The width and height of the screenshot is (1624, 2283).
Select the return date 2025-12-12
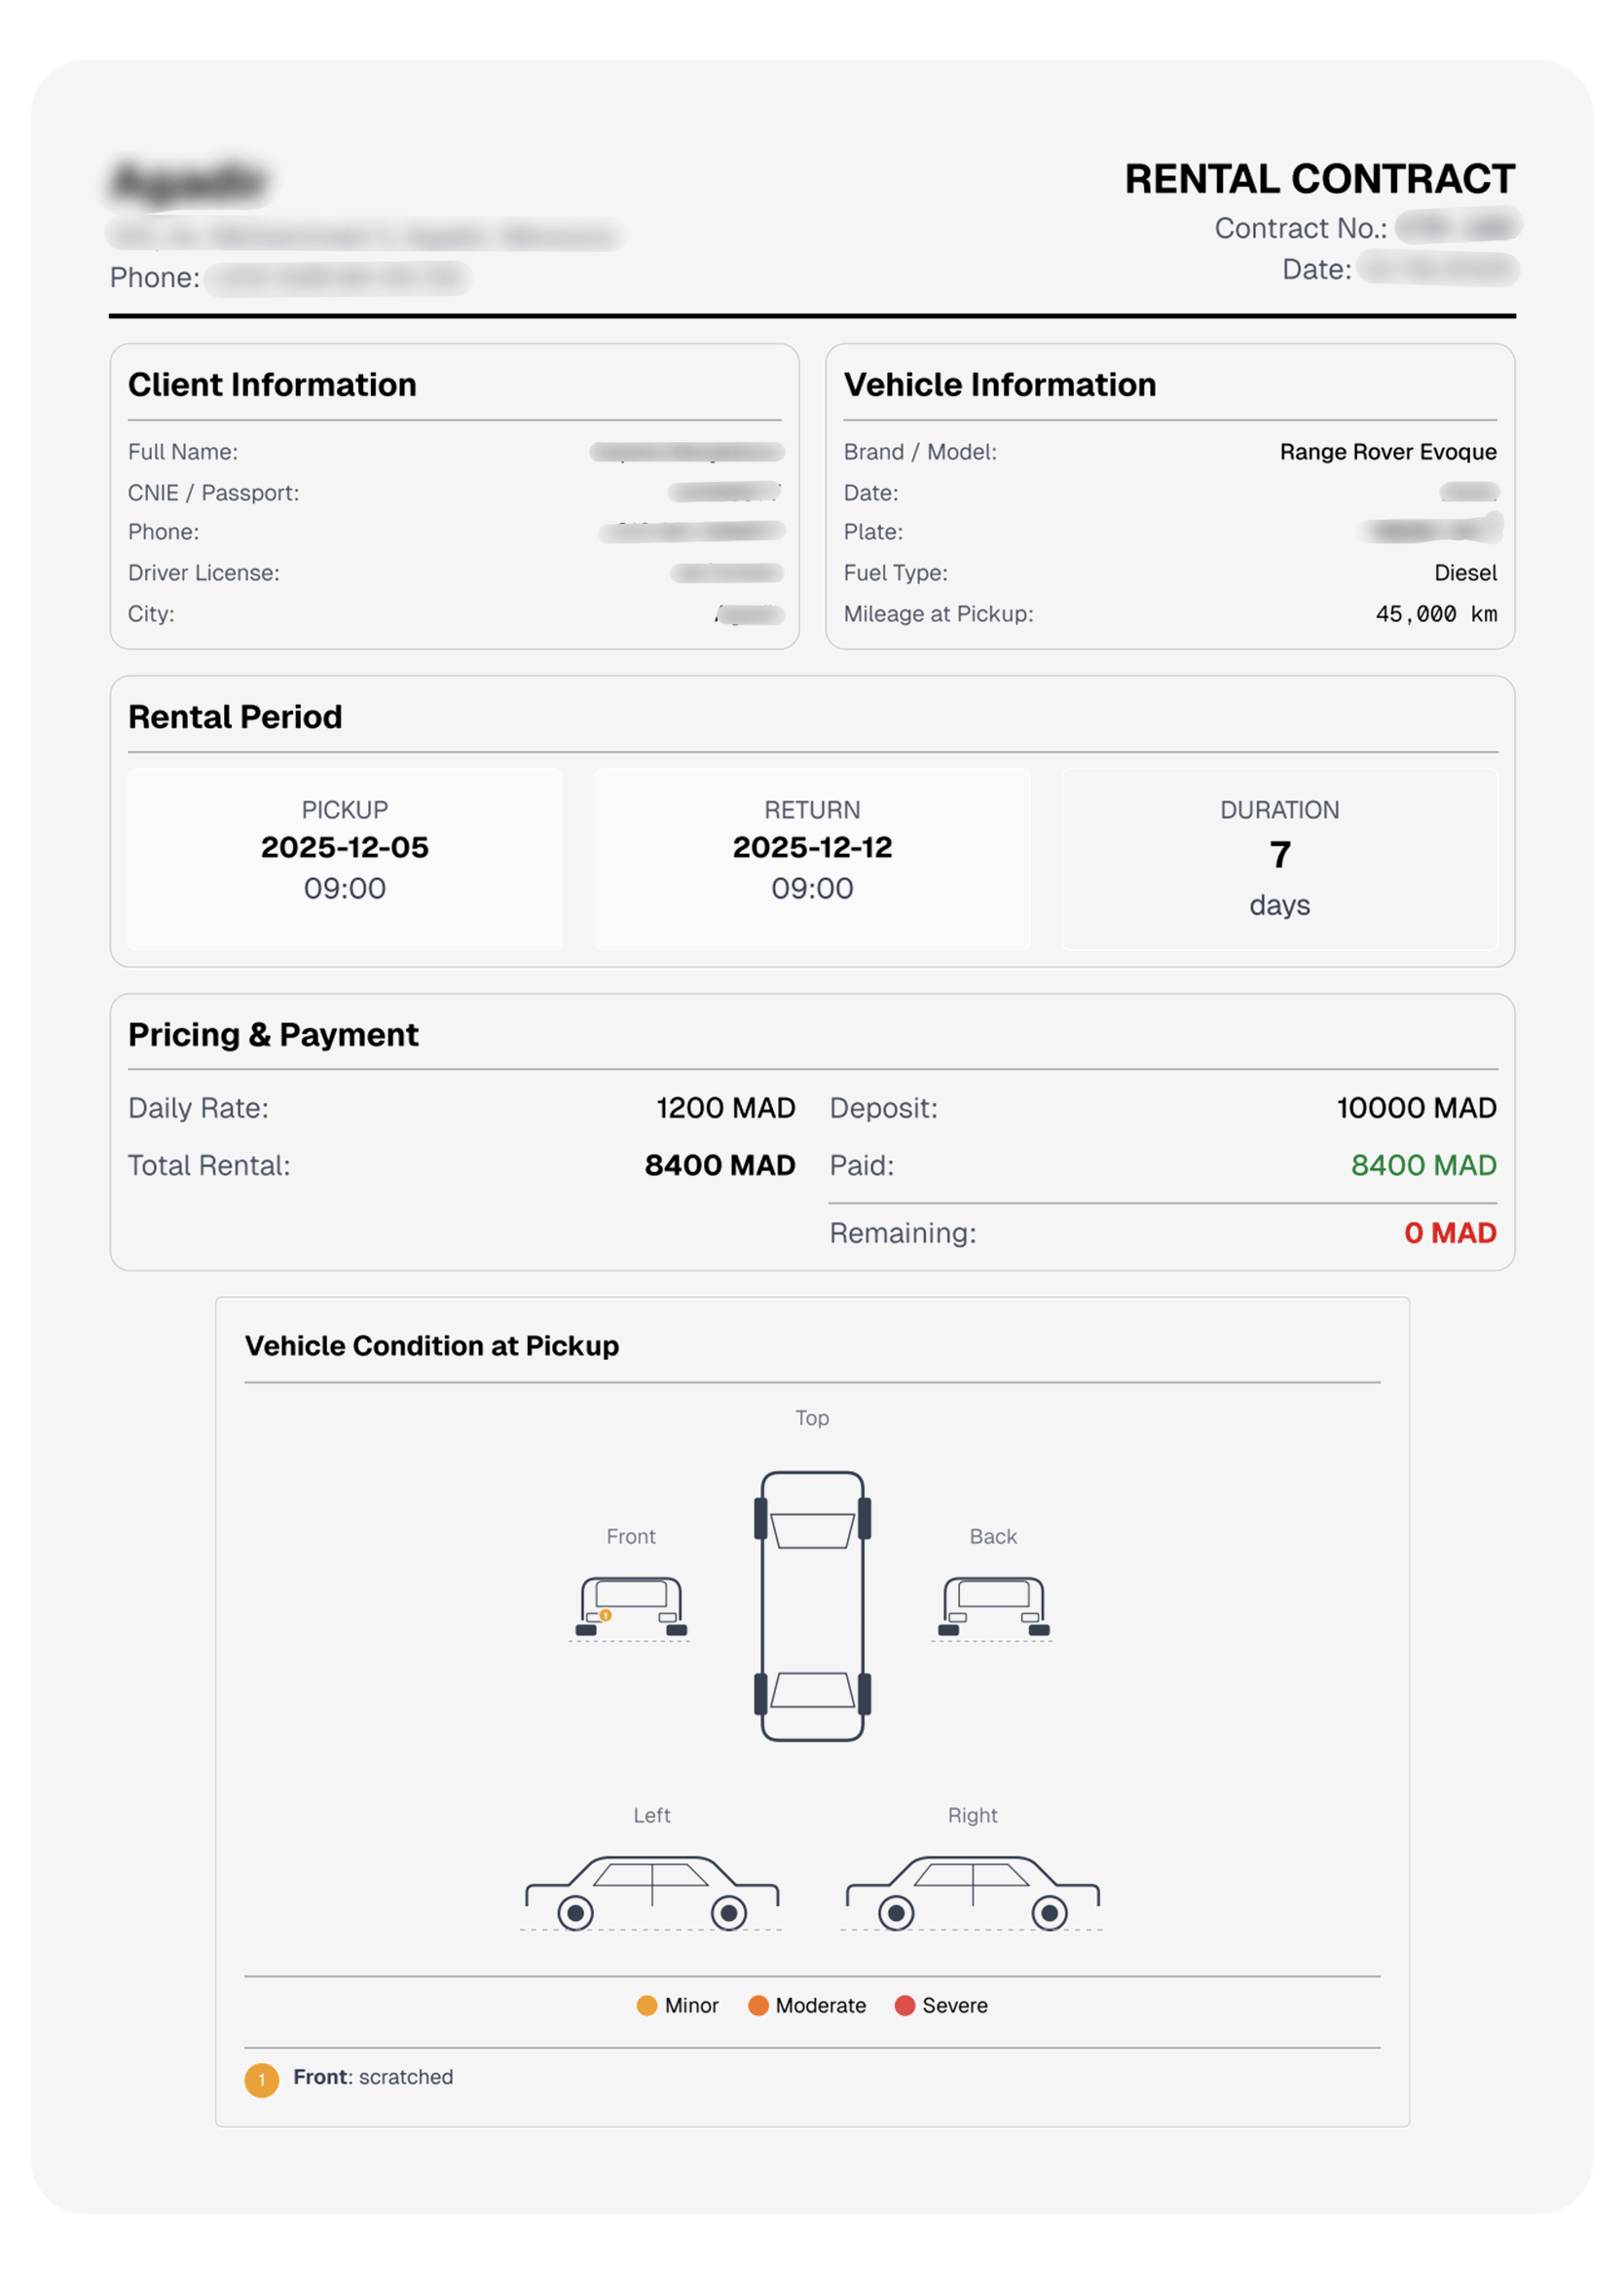click(x=812, y=847)
